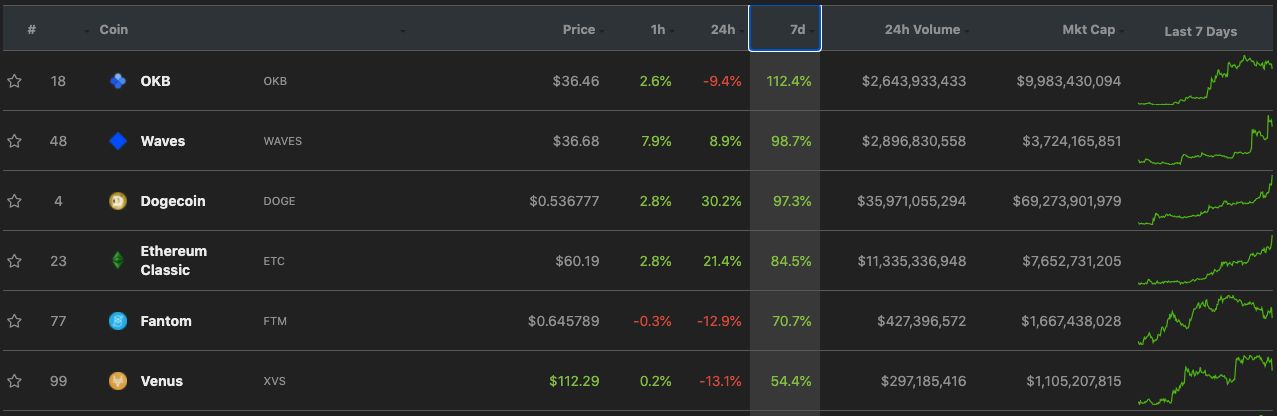Image resolution: width=1277 pixels, height=416 pixels.
Task: Toggle favorite star for Venus
Action: 15,381
